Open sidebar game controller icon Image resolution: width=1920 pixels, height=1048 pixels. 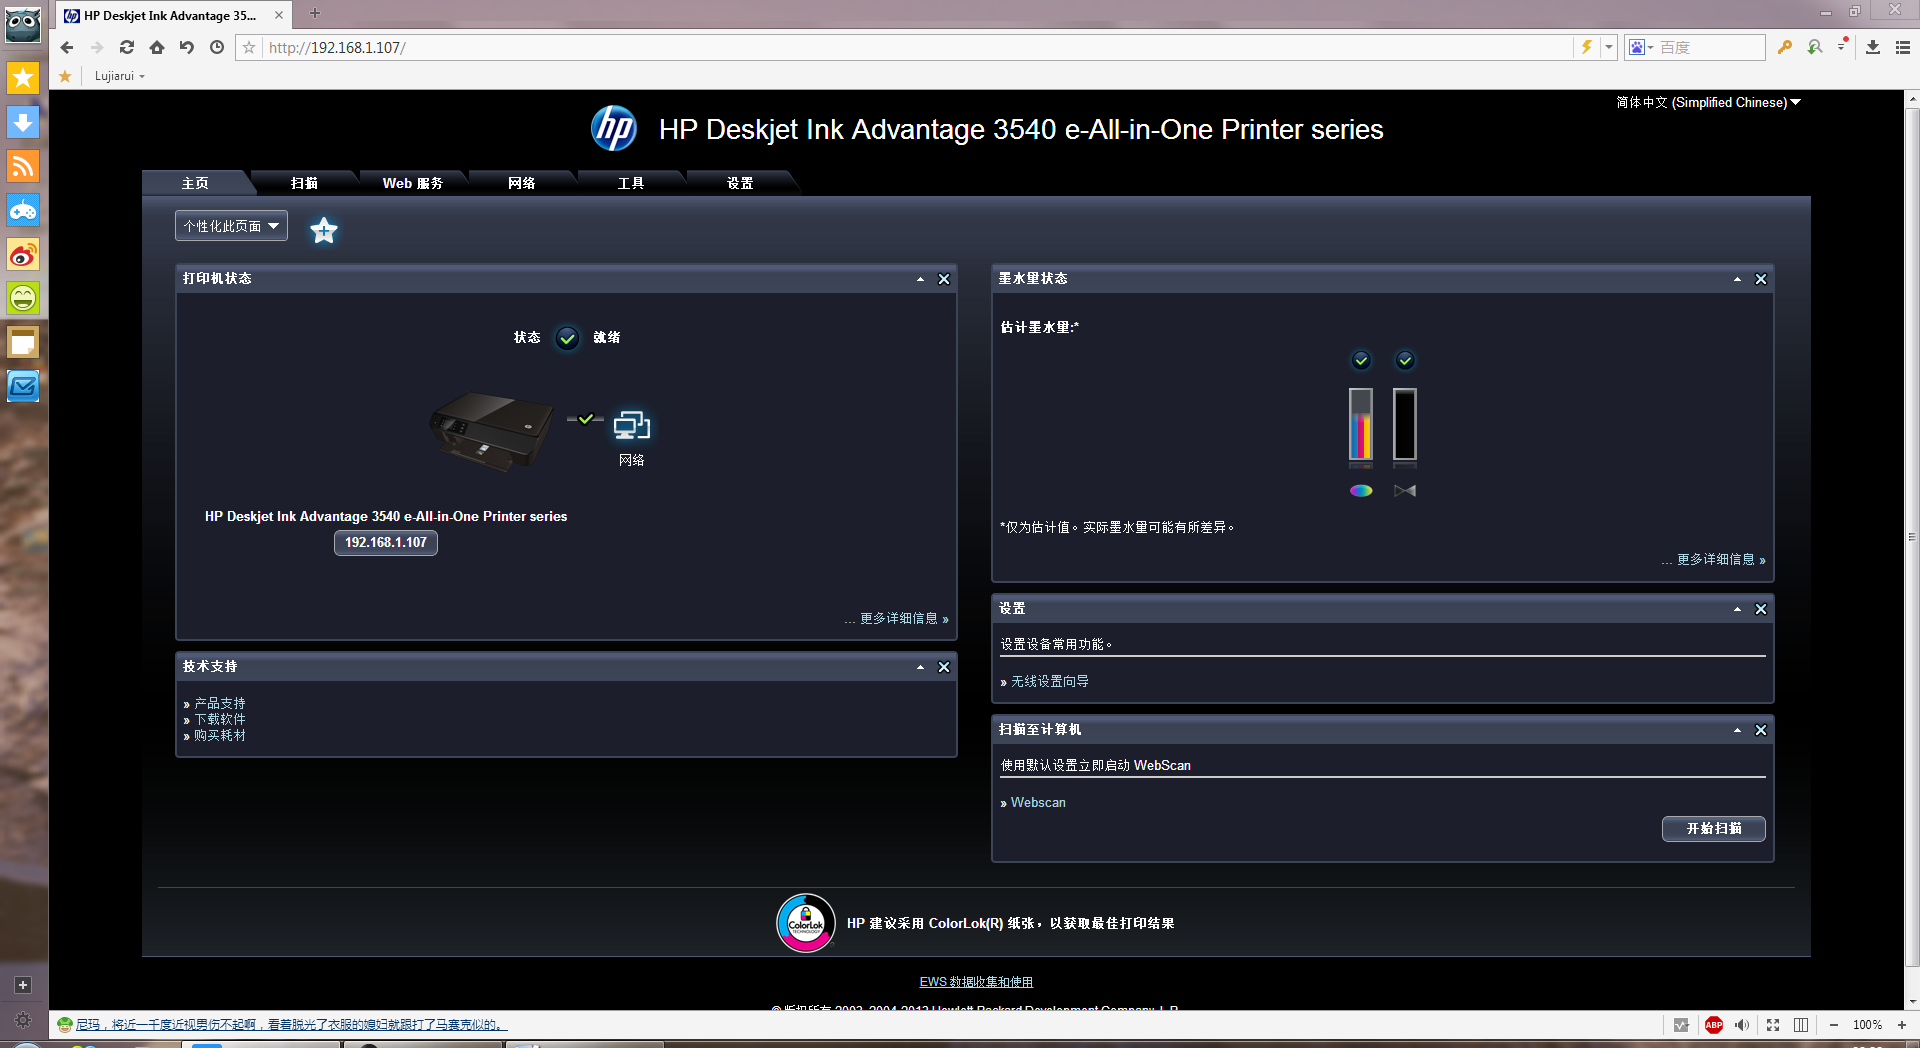[23, 210]
